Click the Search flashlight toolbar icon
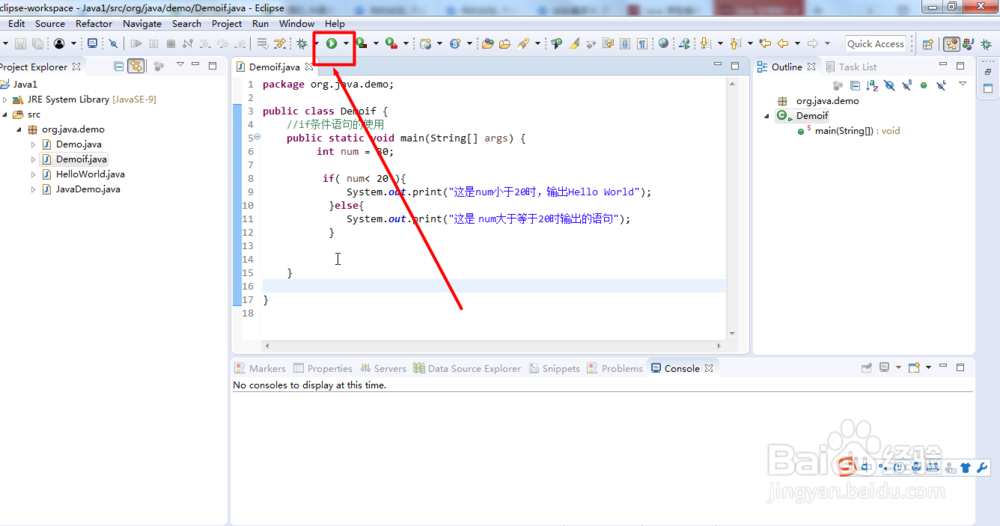 523,43
